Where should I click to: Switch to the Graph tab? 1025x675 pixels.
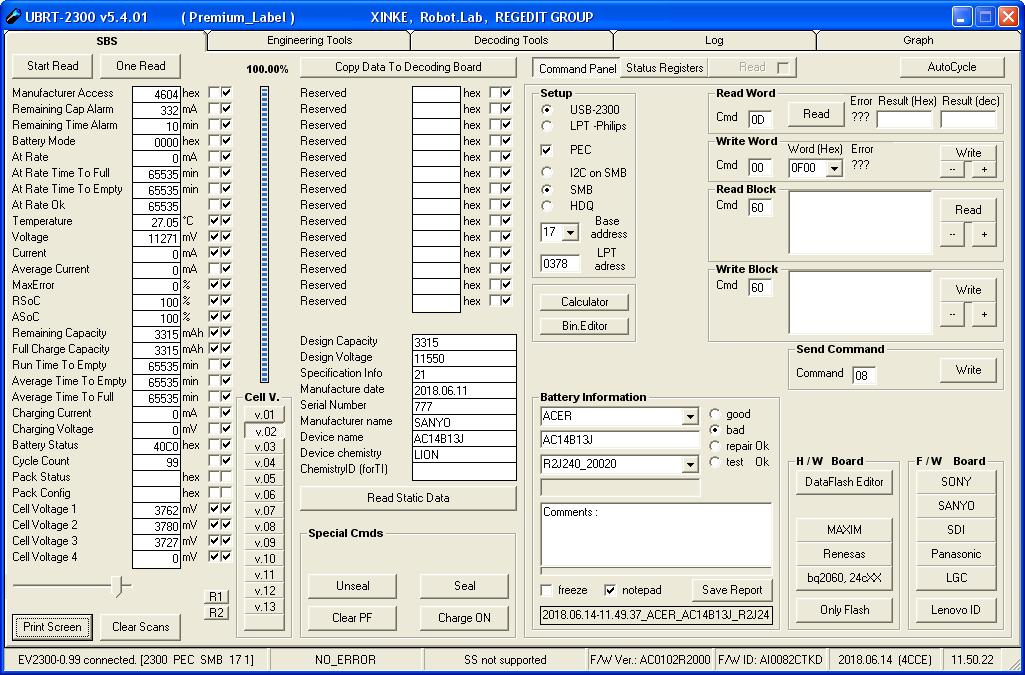click(x=918, y=41)
